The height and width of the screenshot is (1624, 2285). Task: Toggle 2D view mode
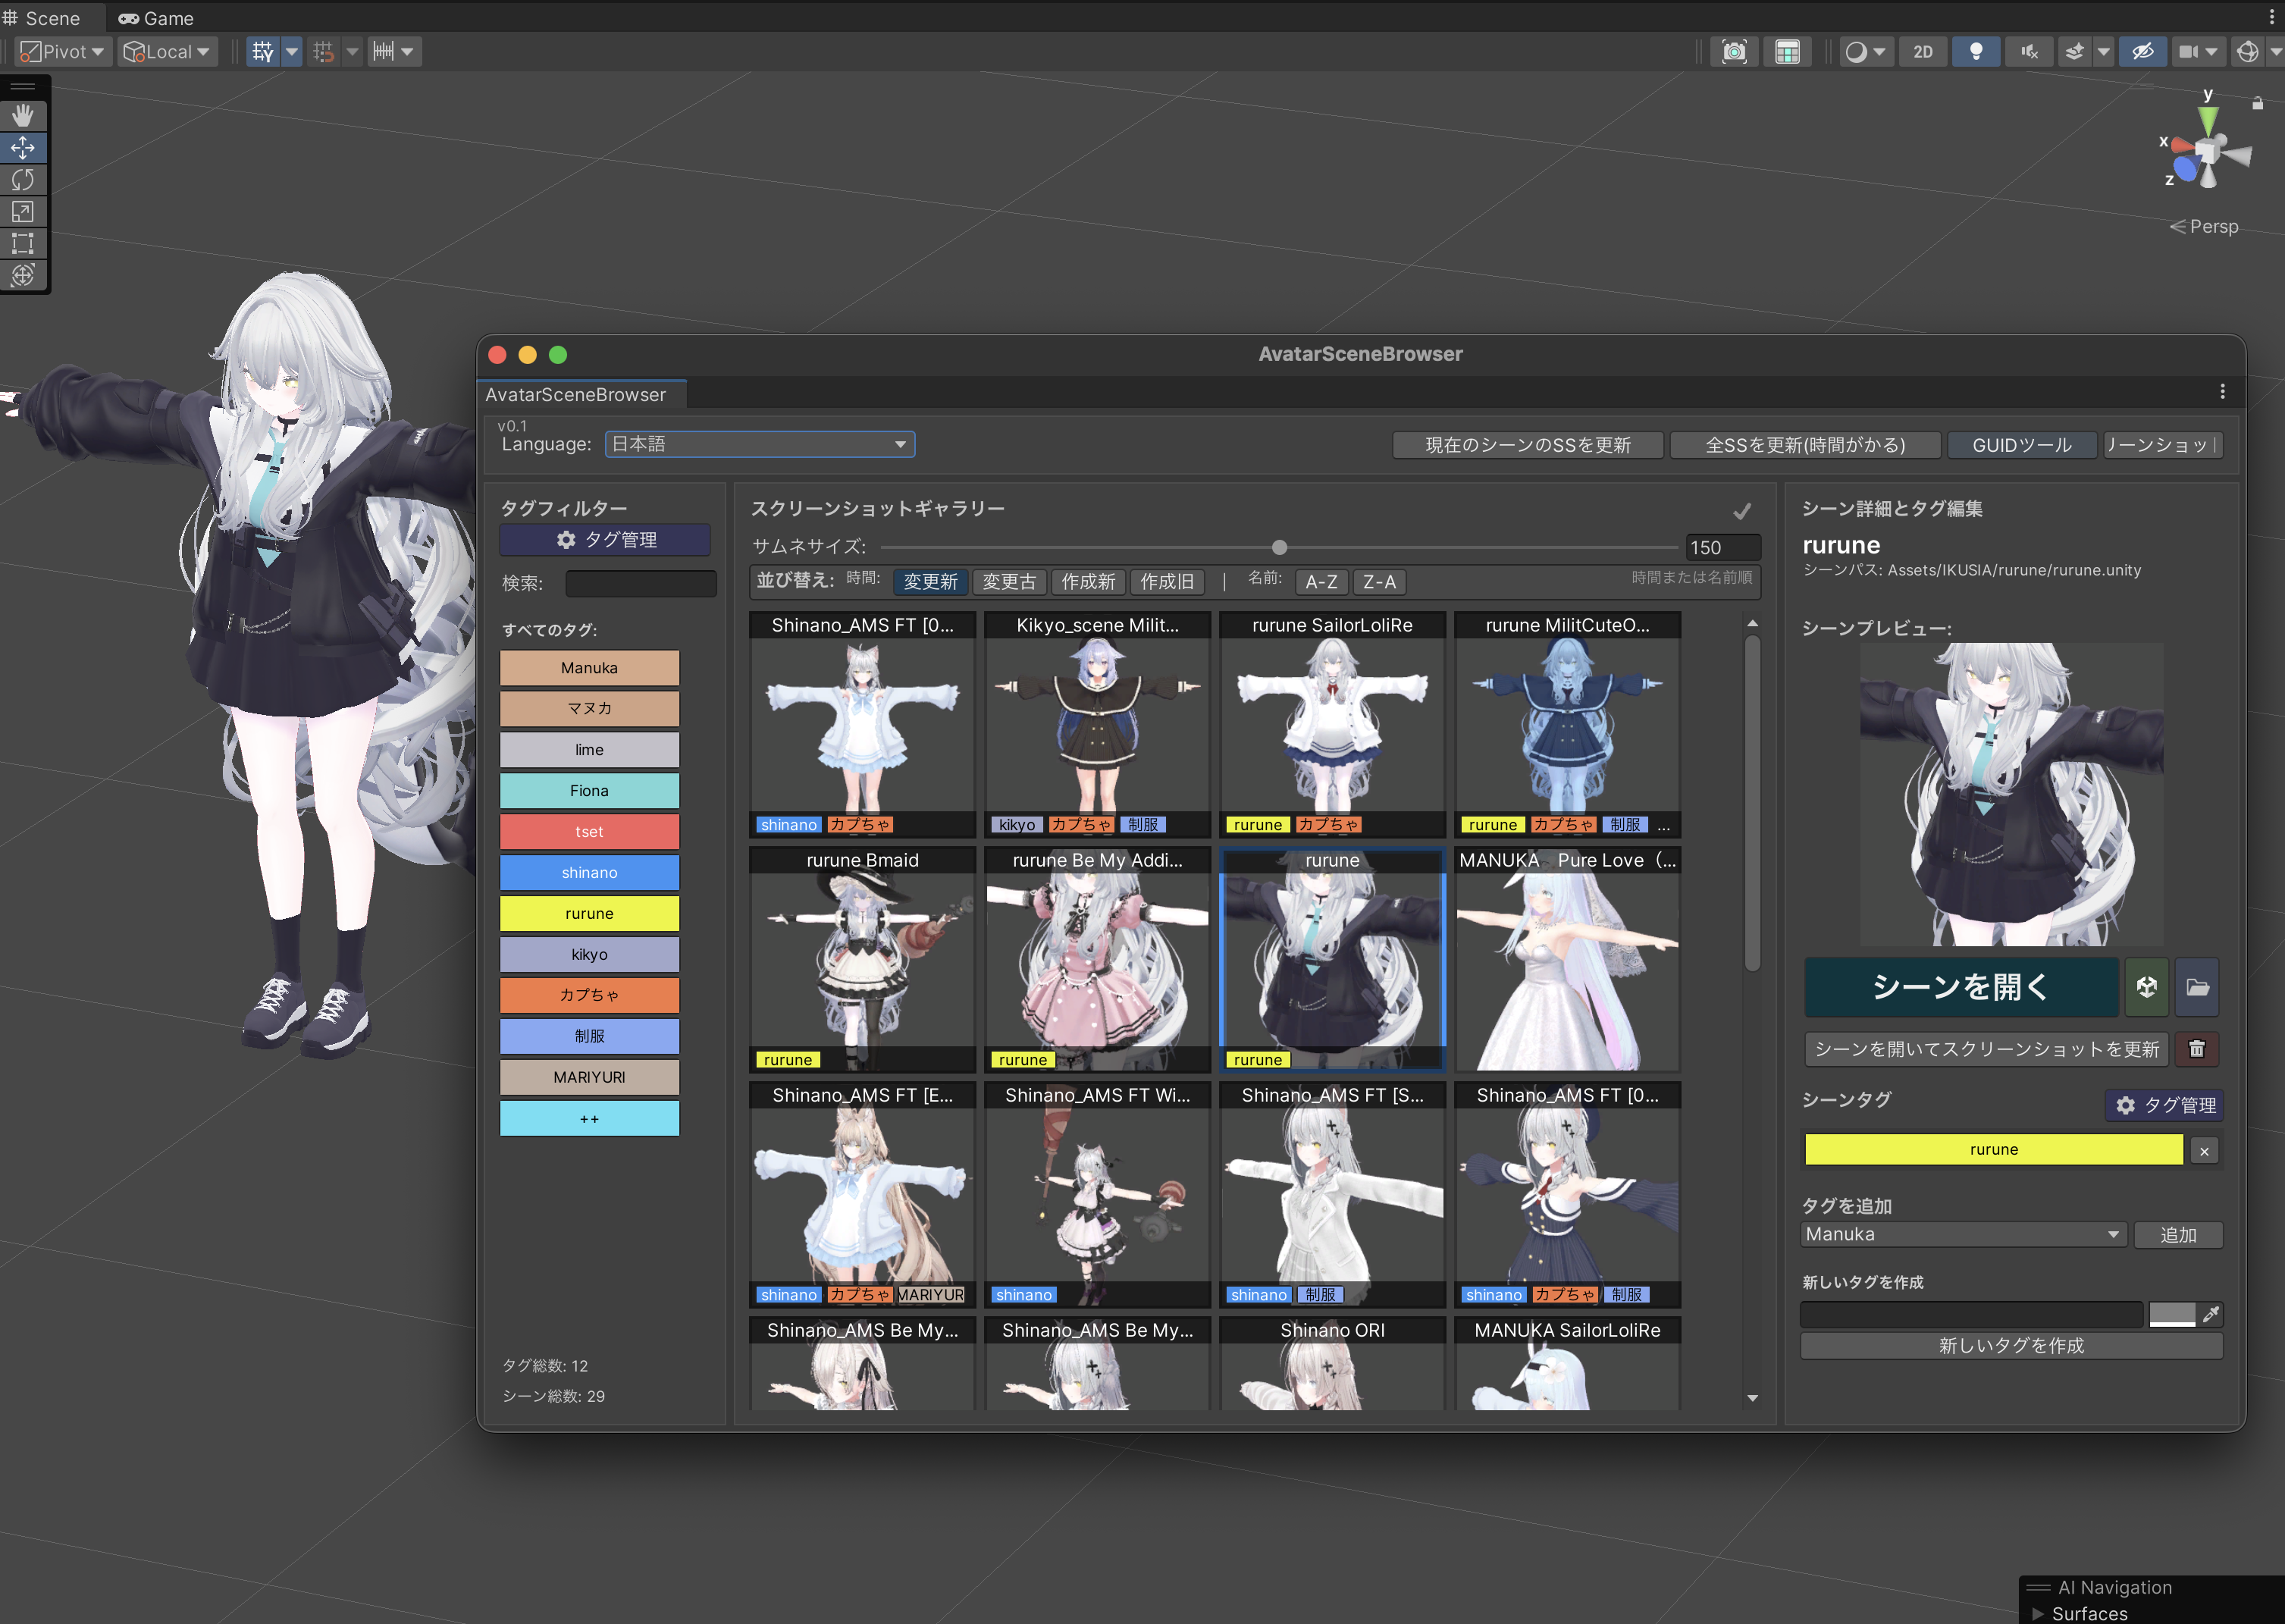click(x=1922, y=51)
